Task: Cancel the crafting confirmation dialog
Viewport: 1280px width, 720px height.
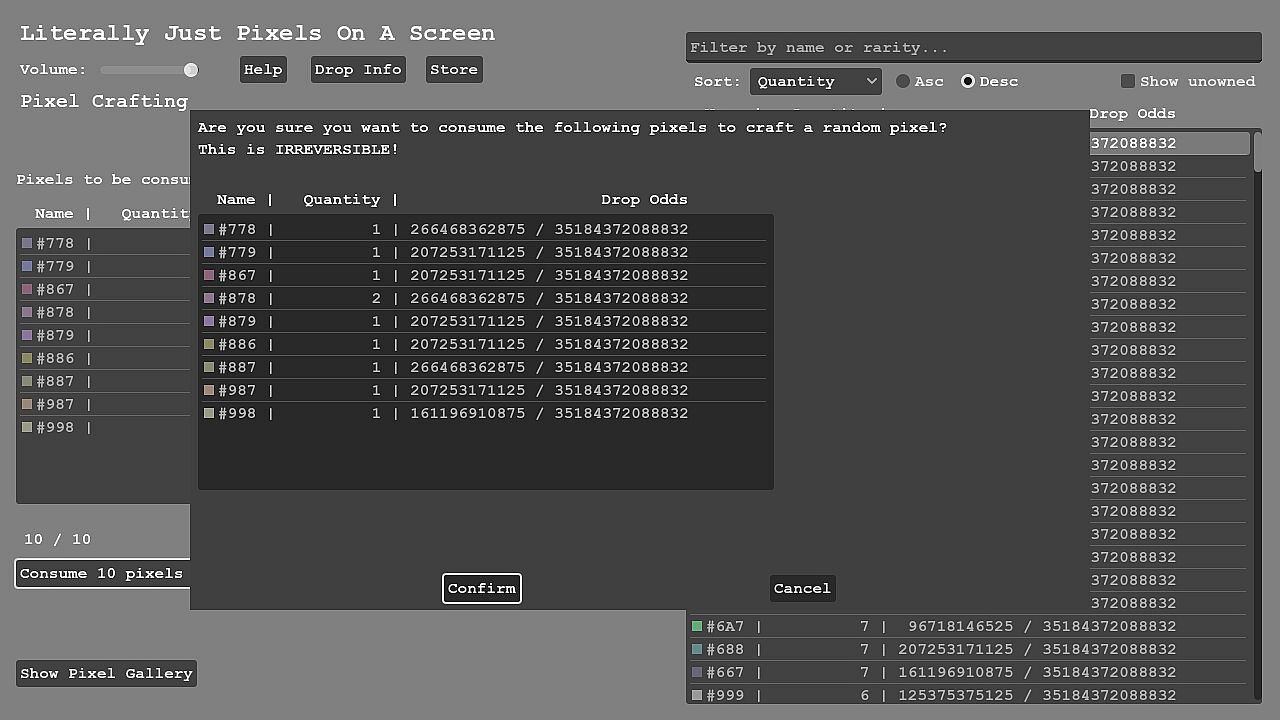Action: pyautogui.click(x=802, y=588)
